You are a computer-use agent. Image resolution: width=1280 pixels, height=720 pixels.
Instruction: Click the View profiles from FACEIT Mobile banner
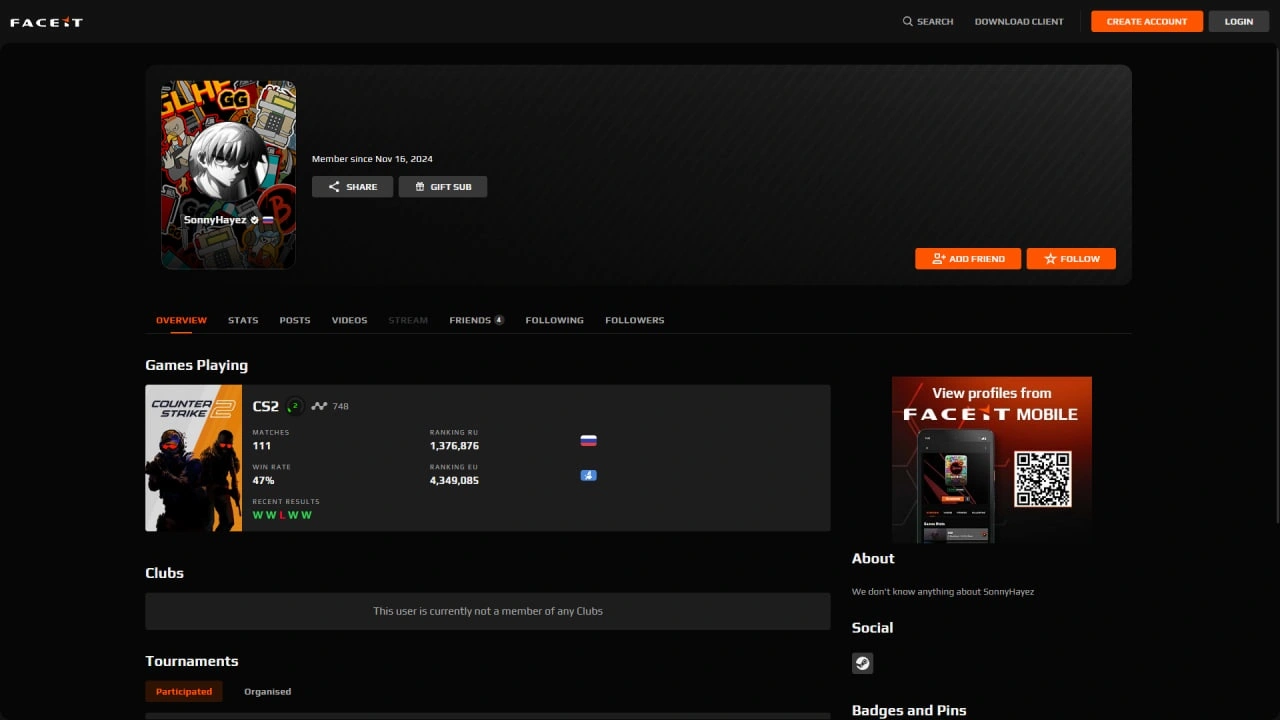[x=992, y=459]
